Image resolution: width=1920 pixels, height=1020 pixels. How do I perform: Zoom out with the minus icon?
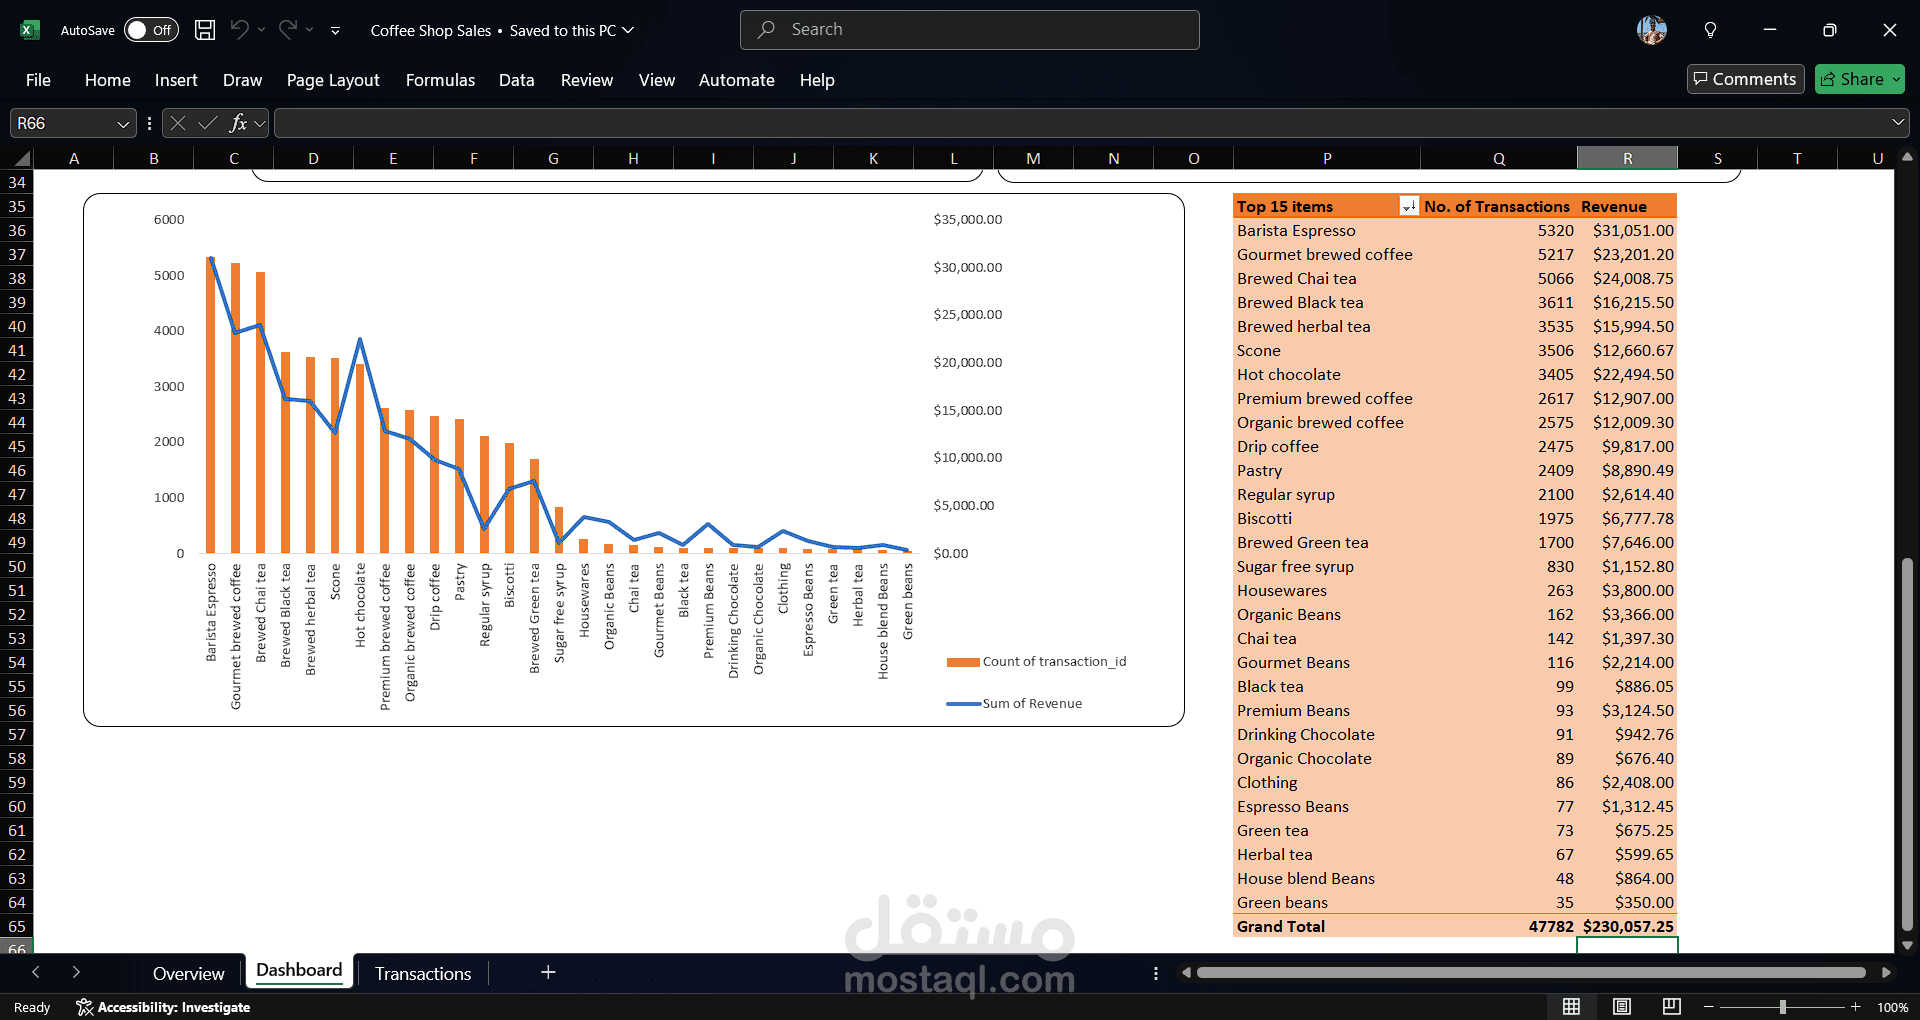(1709, 1007)
